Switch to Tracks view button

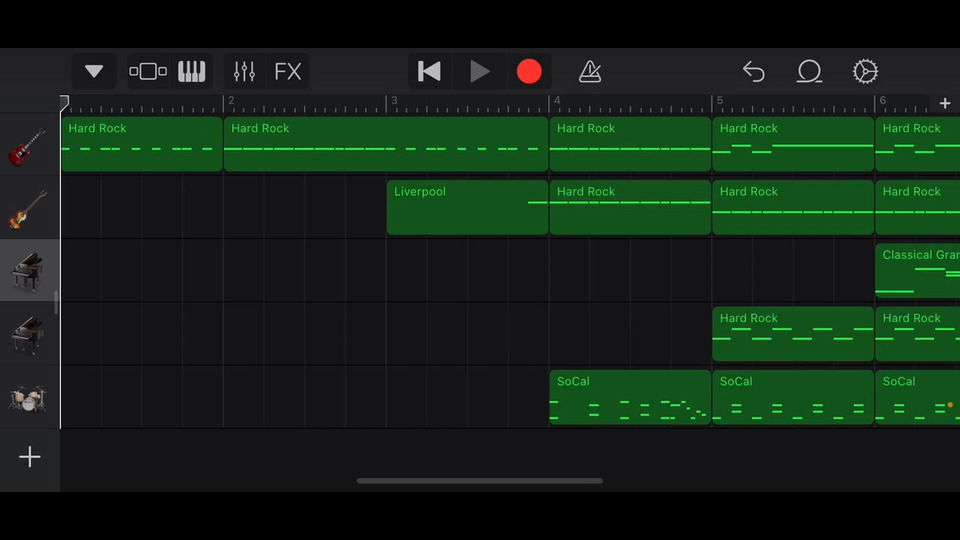[x=148, y=72]
